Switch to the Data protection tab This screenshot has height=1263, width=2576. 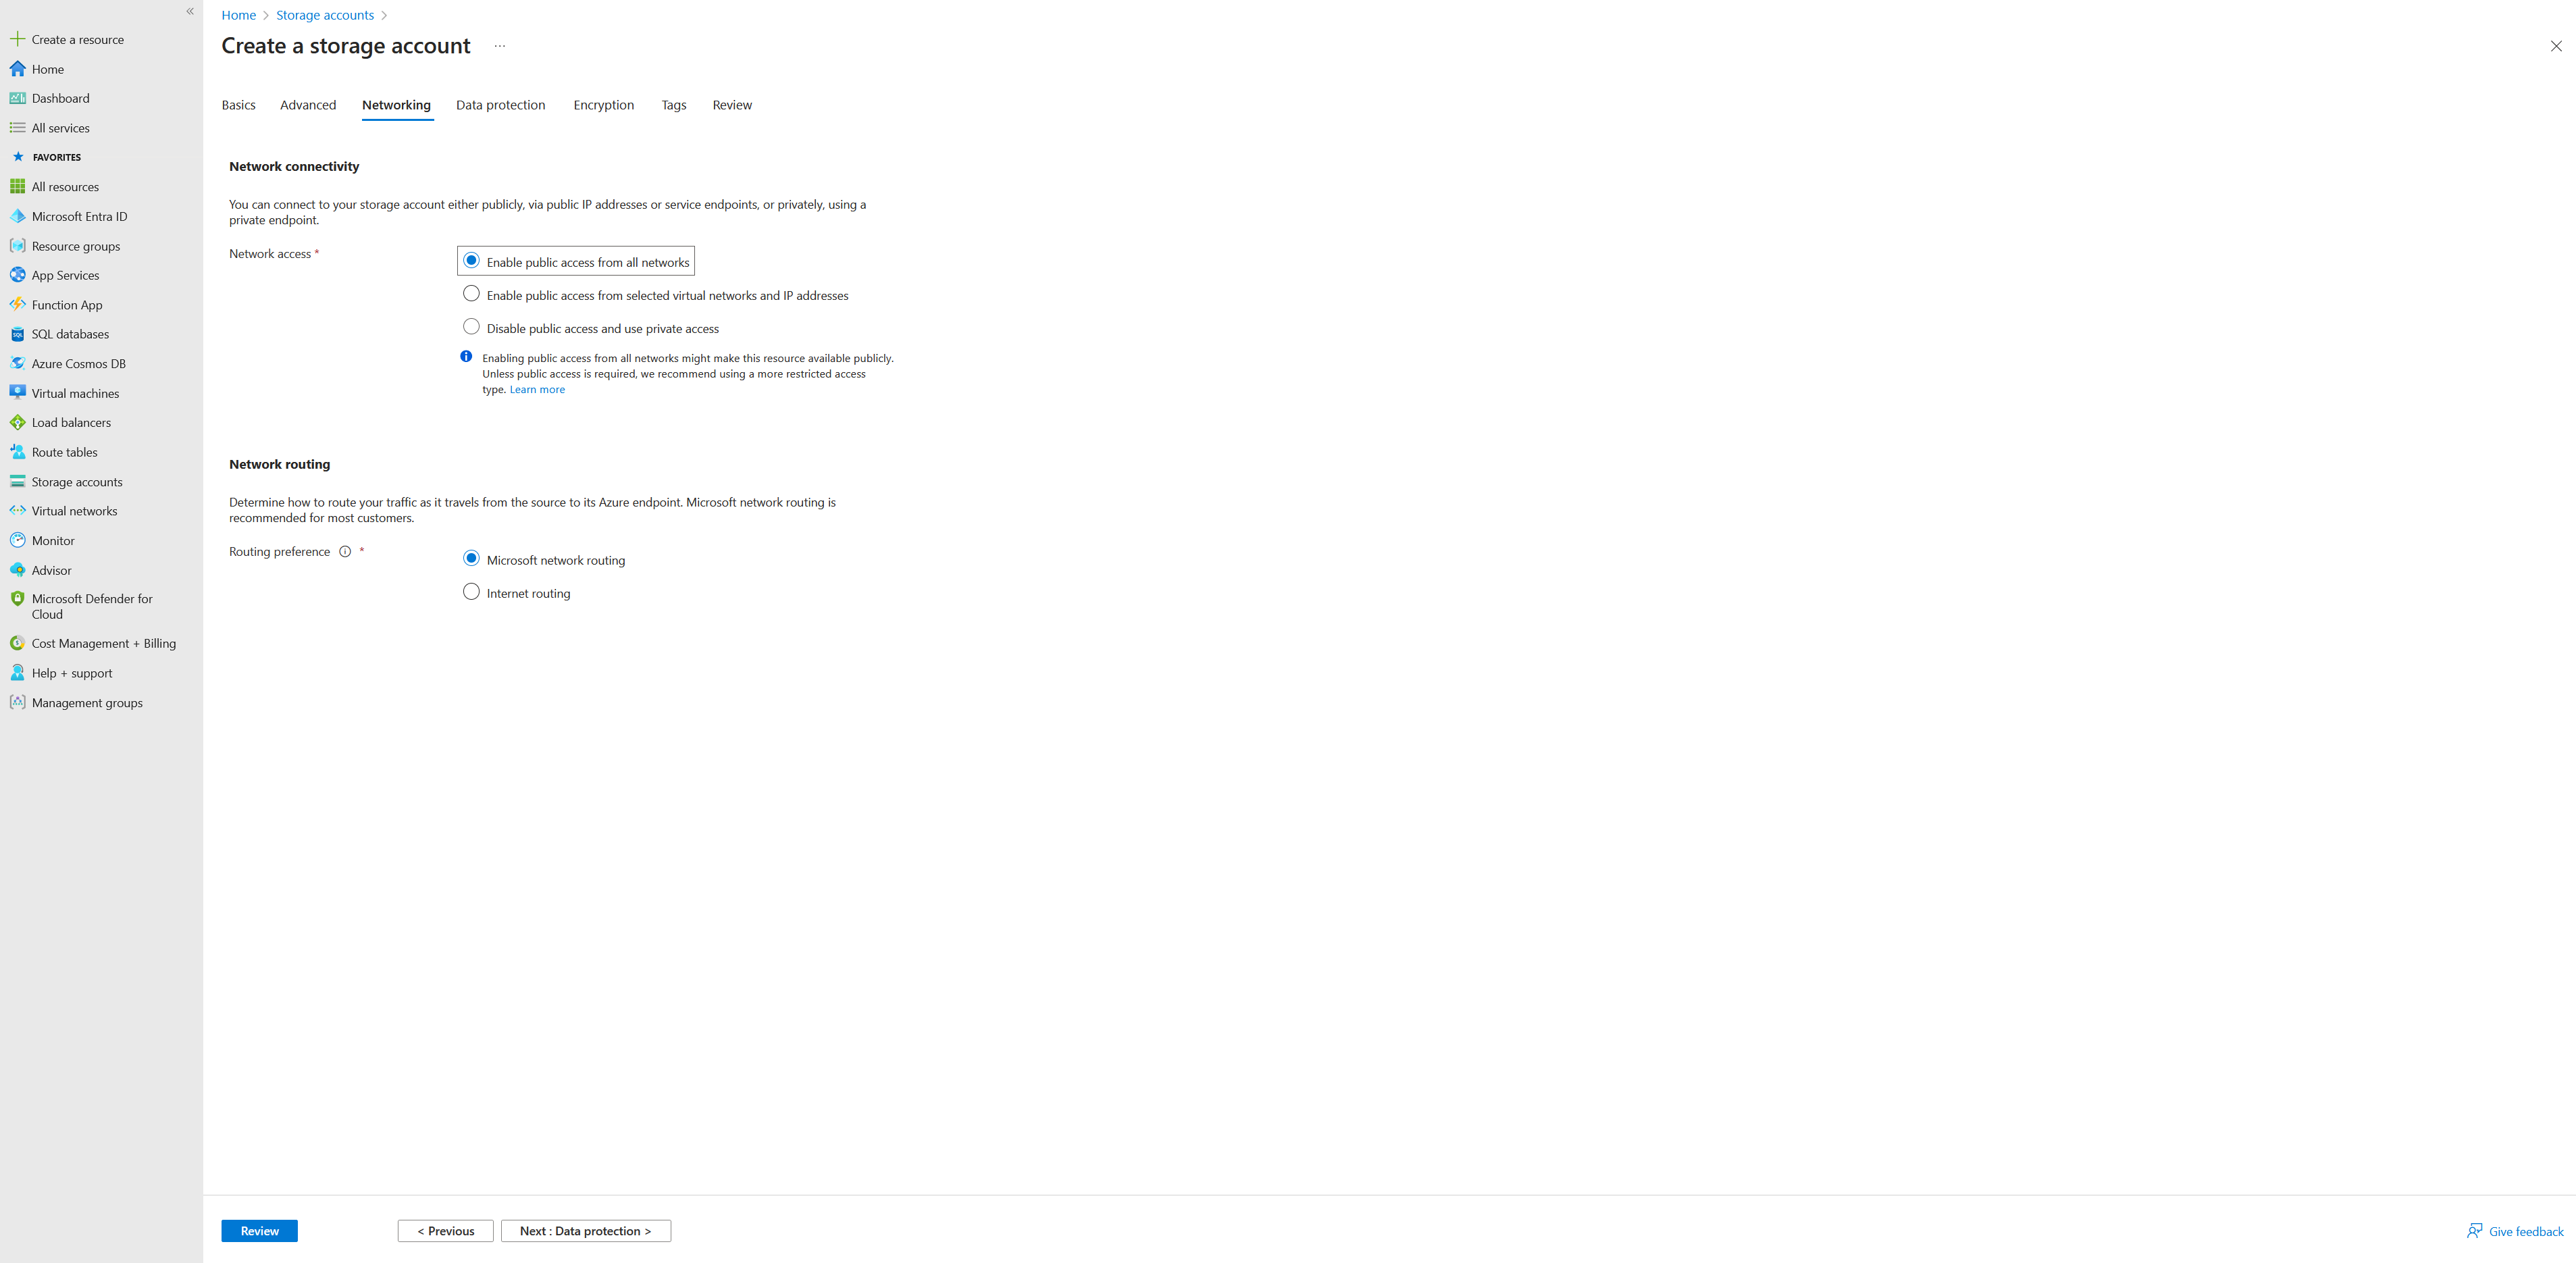coord(499,103)
